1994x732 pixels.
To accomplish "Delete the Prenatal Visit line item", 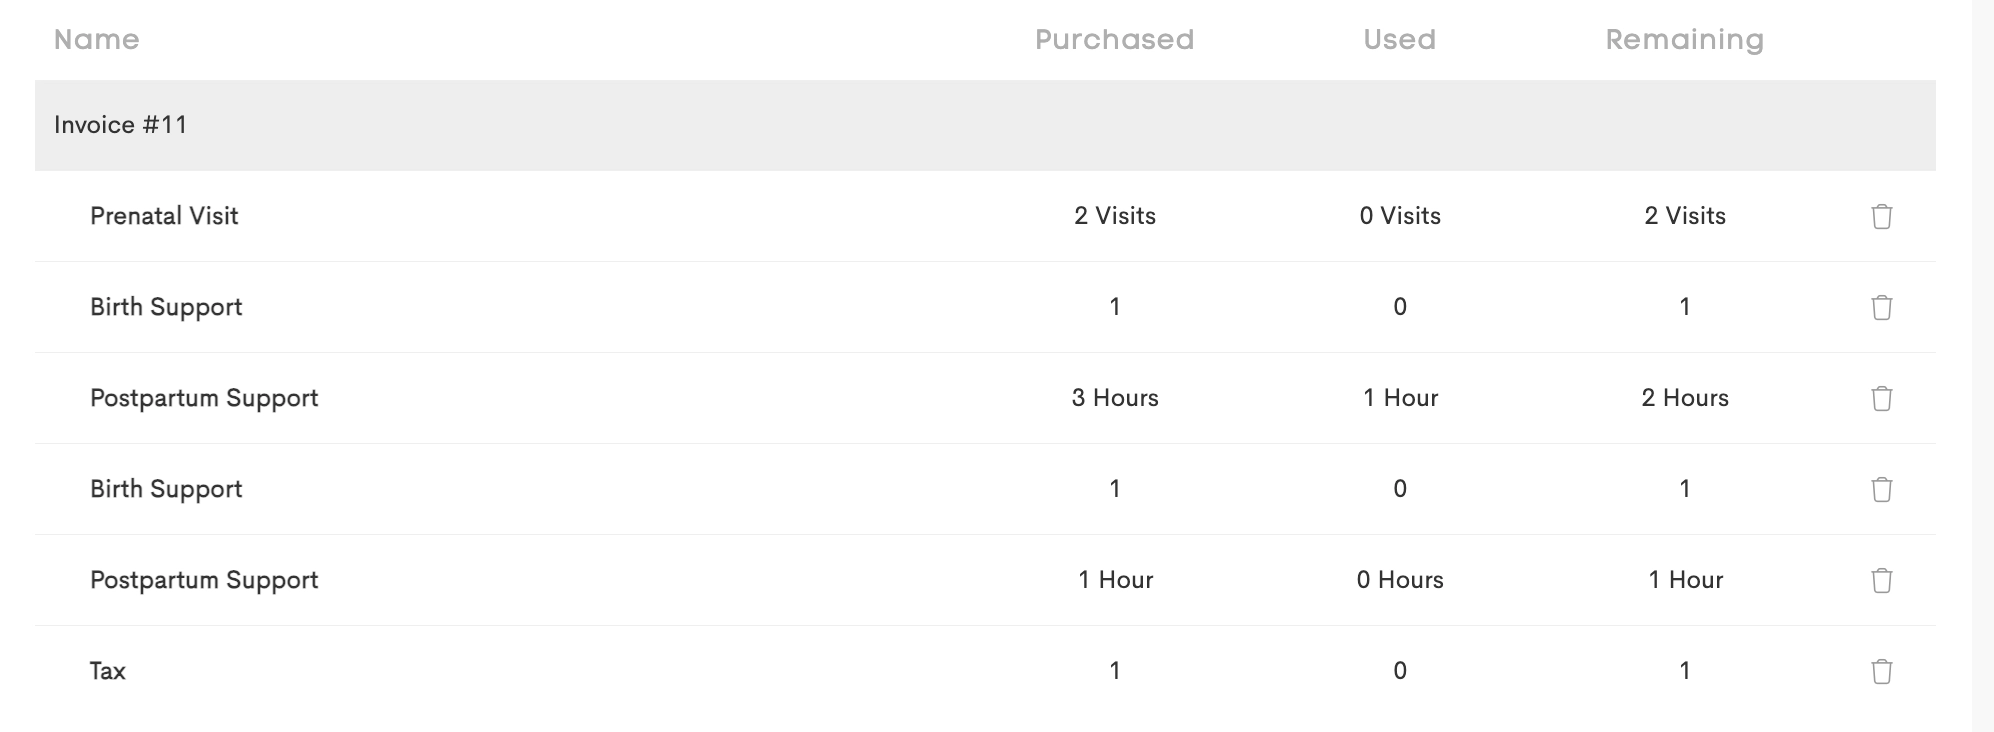I will click(x=1881, y=216).
